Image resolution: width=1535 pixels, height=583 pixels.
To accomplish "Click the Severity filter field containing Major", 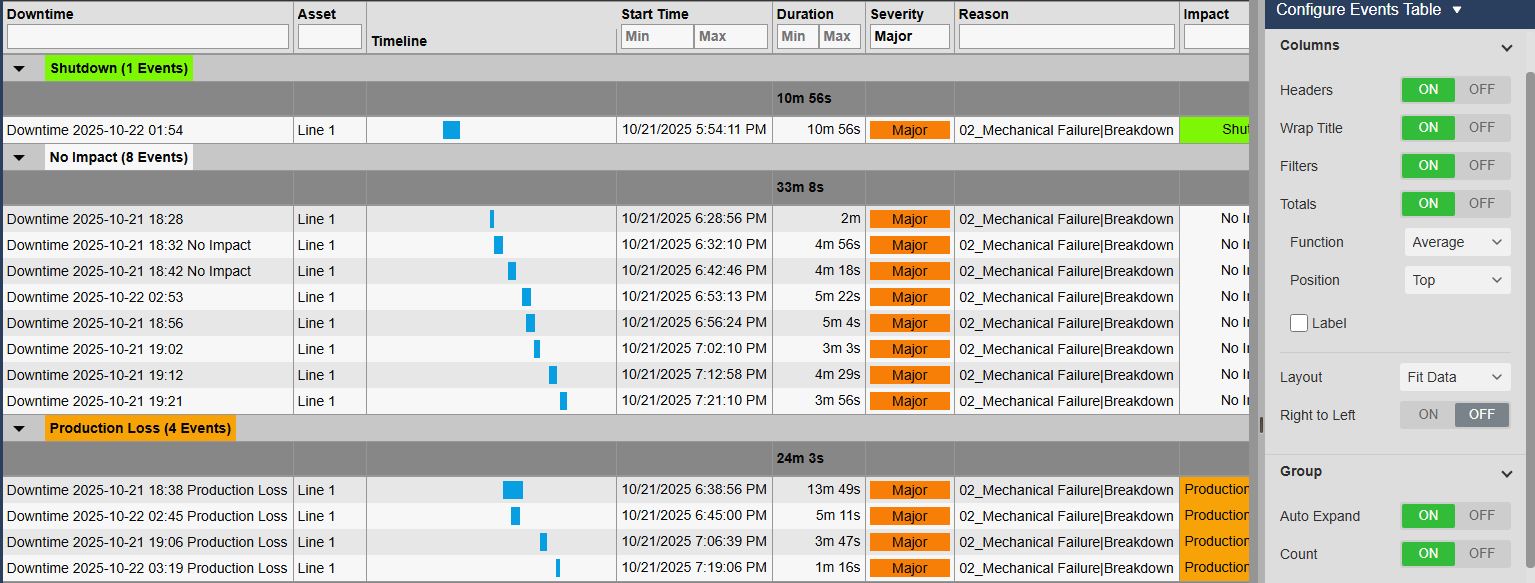I will pyautogui.click(x=909, y=37).
